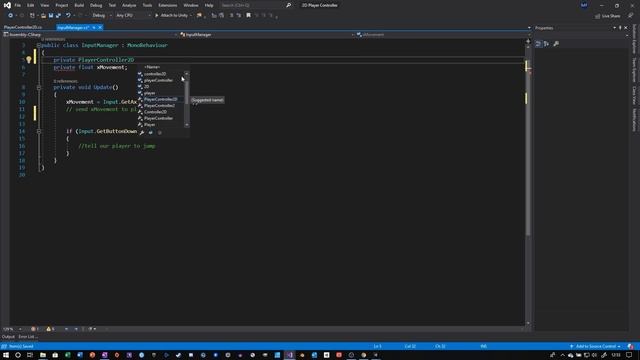
Task: Open the Debug configuration dropdown
Action: [x=102, y=16]
